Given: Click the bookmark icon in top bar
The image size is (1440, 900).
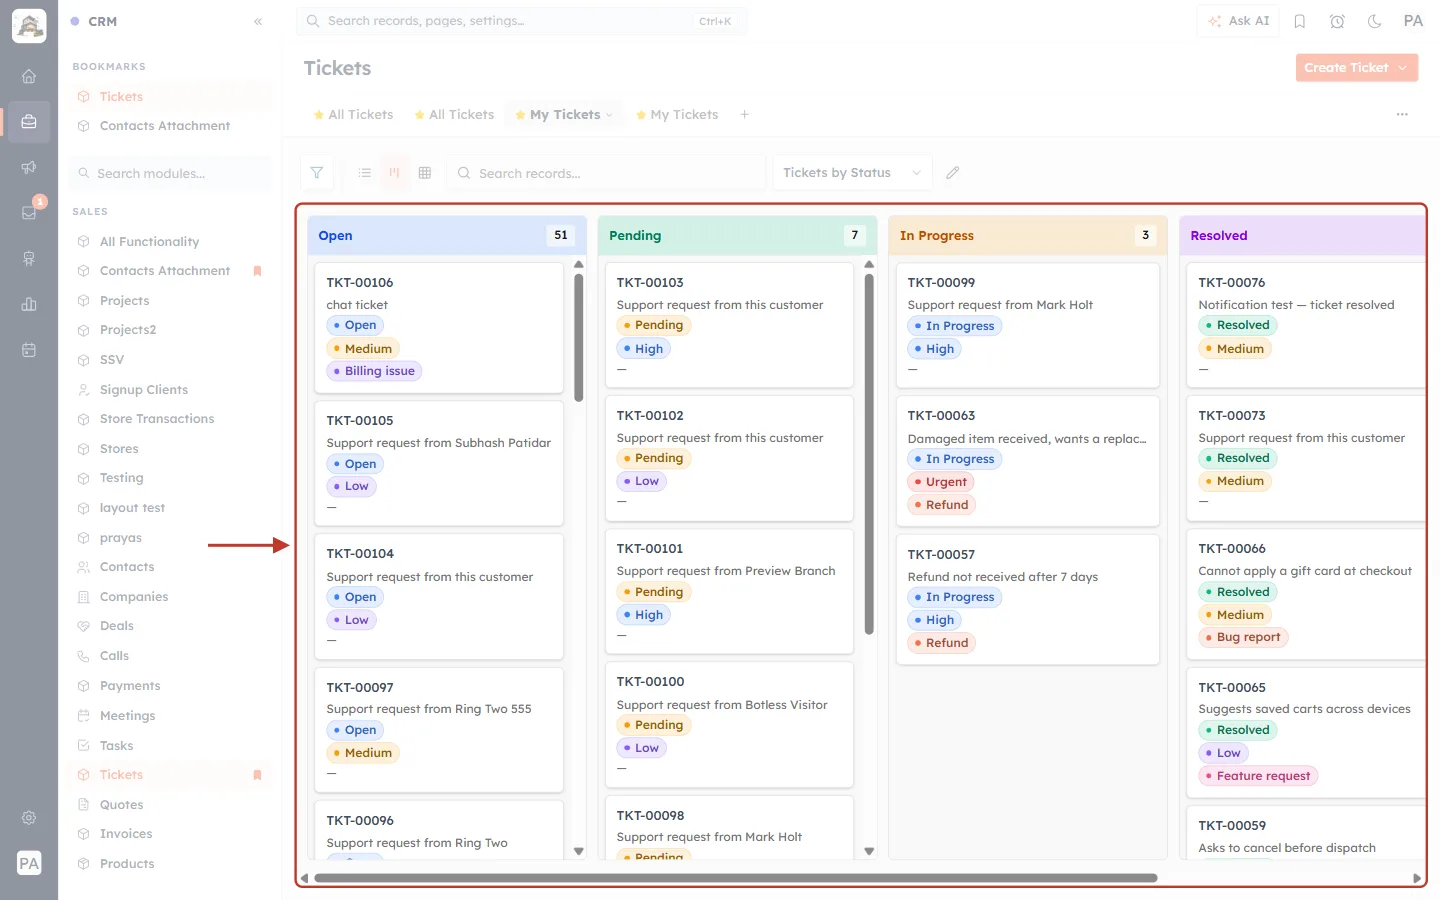Looking at the screenshot, I should coord(1300,21).
